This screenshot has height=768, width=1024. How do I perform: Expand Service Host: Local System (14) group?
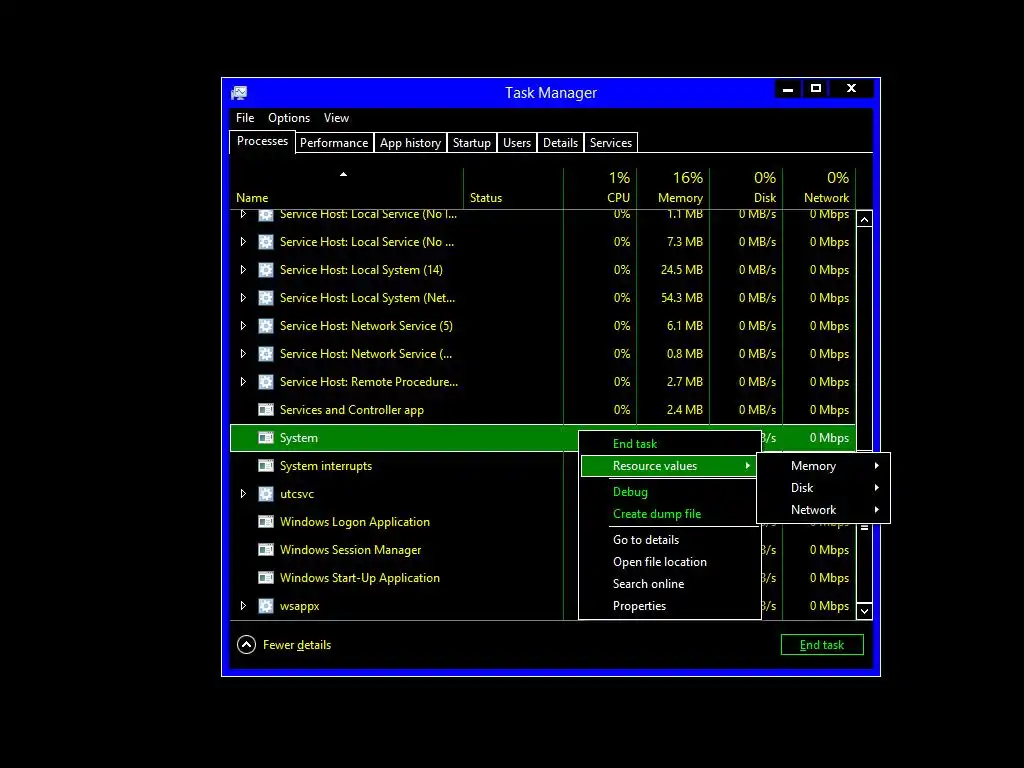pos(243,270)
